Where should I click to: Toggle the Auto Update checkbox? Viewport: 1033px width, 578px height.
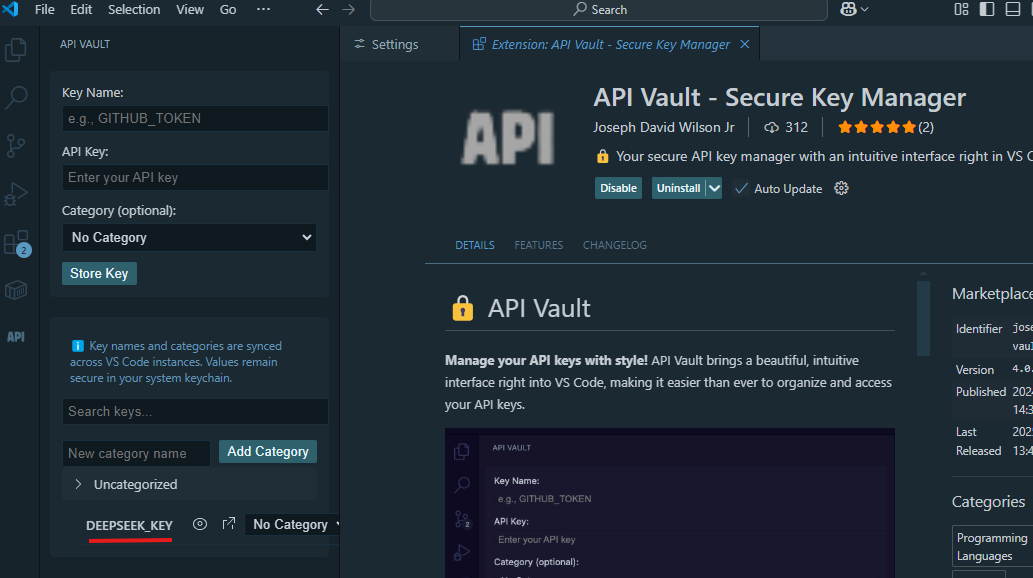[x=741, y=188]
